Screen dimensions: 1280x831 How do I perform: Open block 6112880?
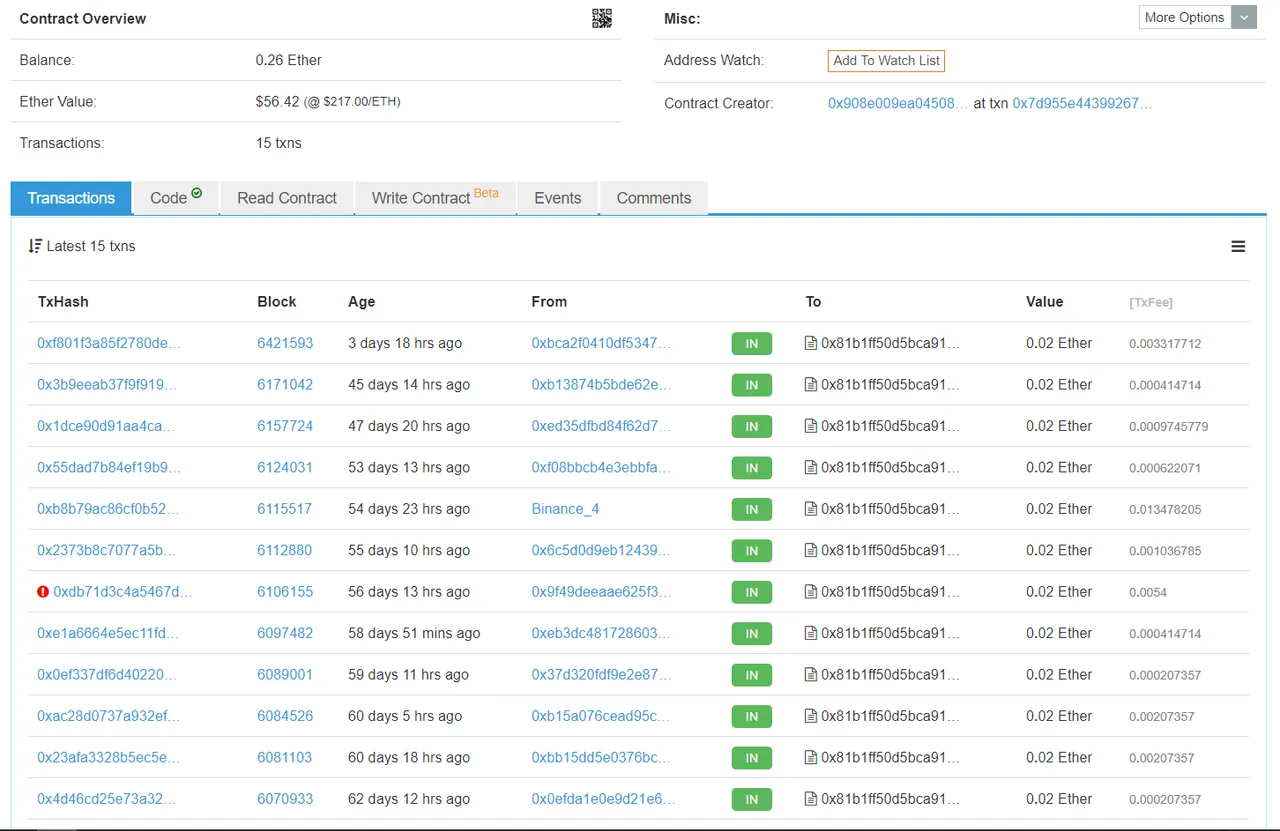pyautogui.click(x=285, y=551)
